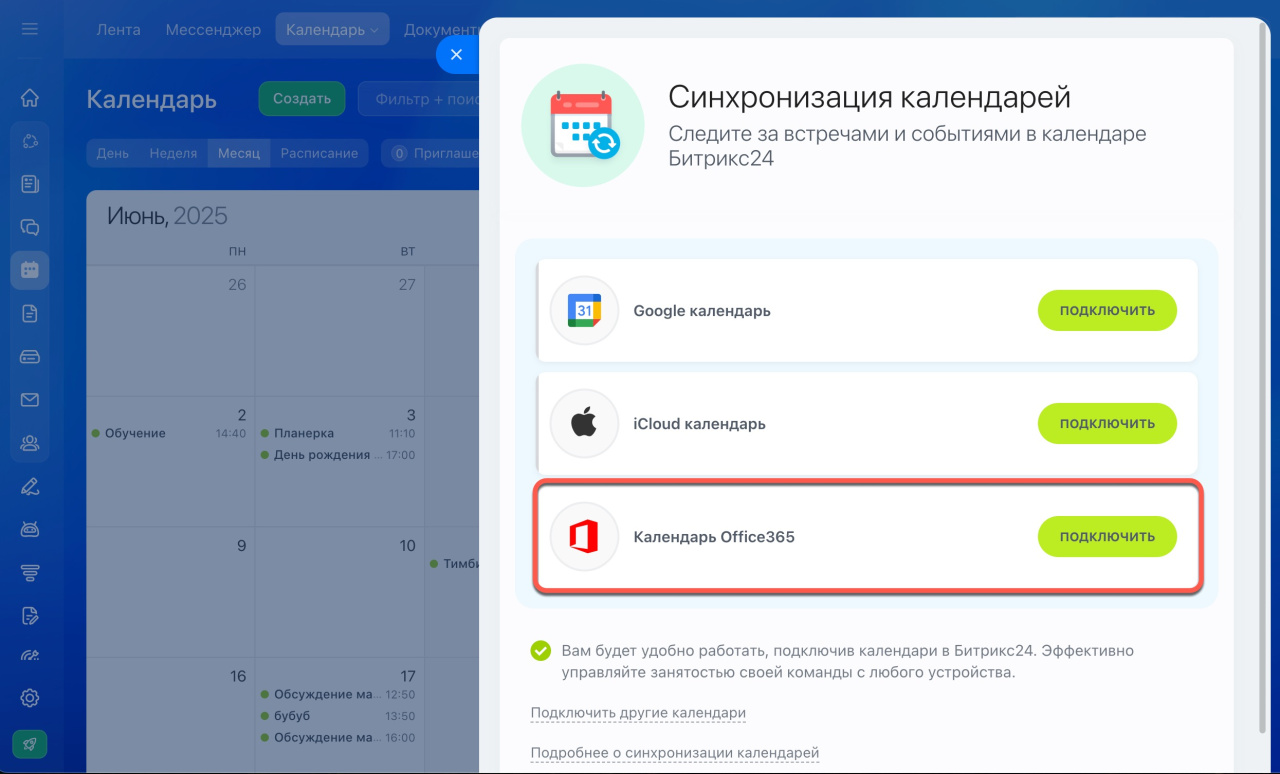Select date 16 in the calendar

pos(238,676)
